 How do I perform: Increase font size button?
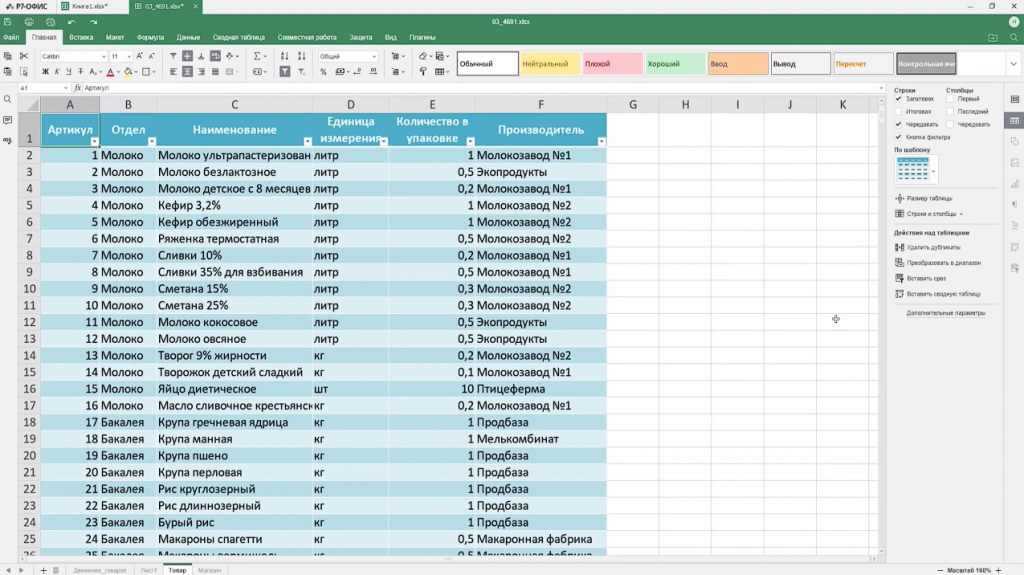coord(140,56)
